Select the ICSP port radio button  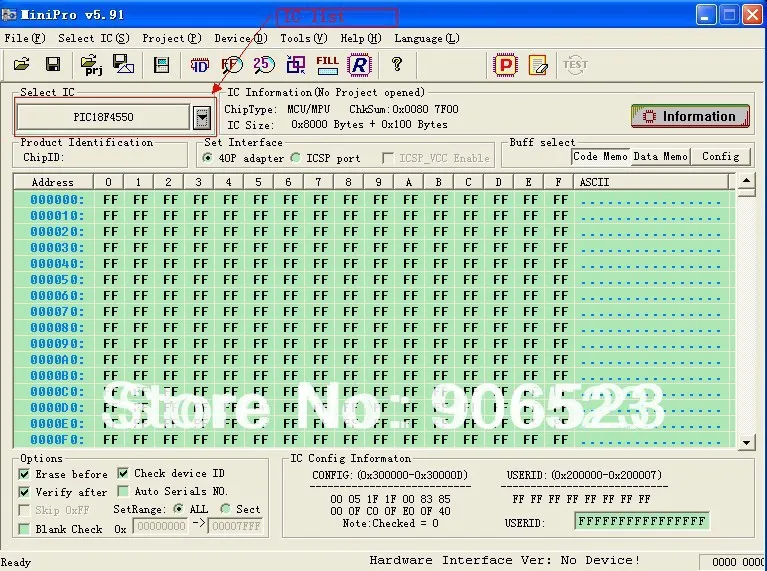295,158
